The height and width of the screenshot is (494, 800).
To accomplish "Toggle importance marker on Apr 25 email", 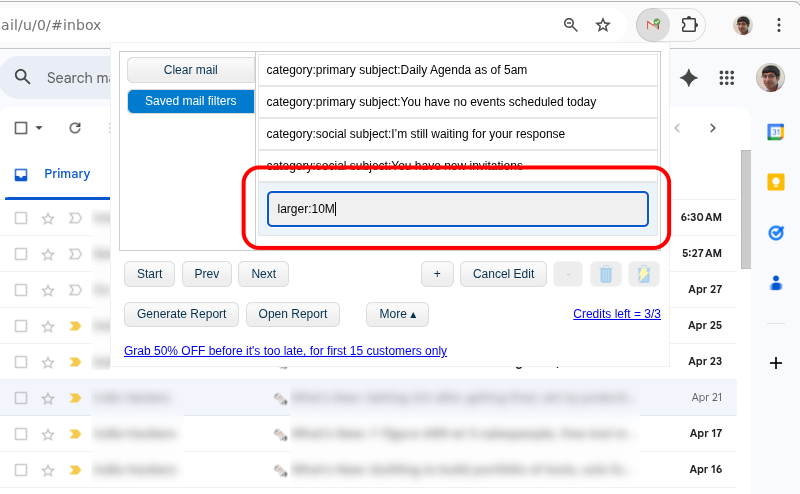I will pyautogui.click(x=75, y=326).
